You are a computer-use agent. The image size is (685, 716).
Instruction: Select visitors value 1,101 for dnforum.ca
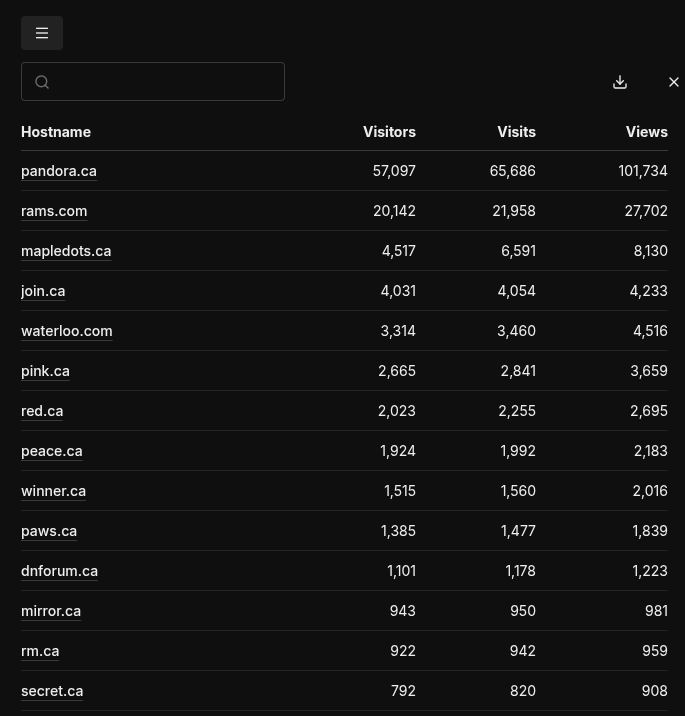401,571
